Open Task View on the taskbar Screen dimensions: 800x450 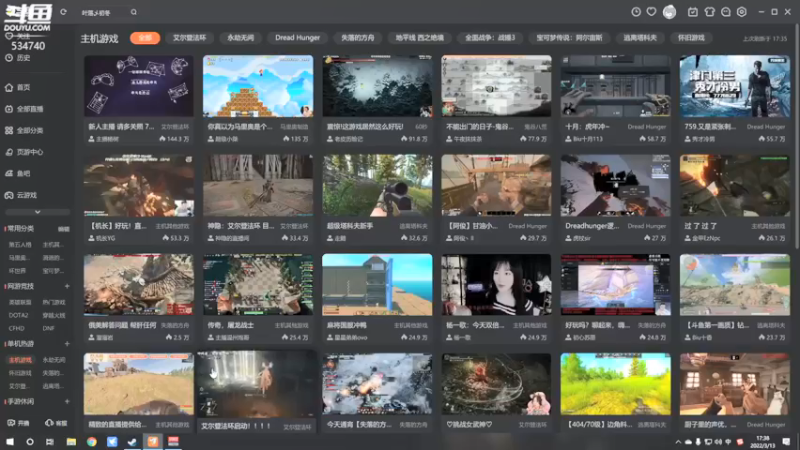(x=49, y=442)
